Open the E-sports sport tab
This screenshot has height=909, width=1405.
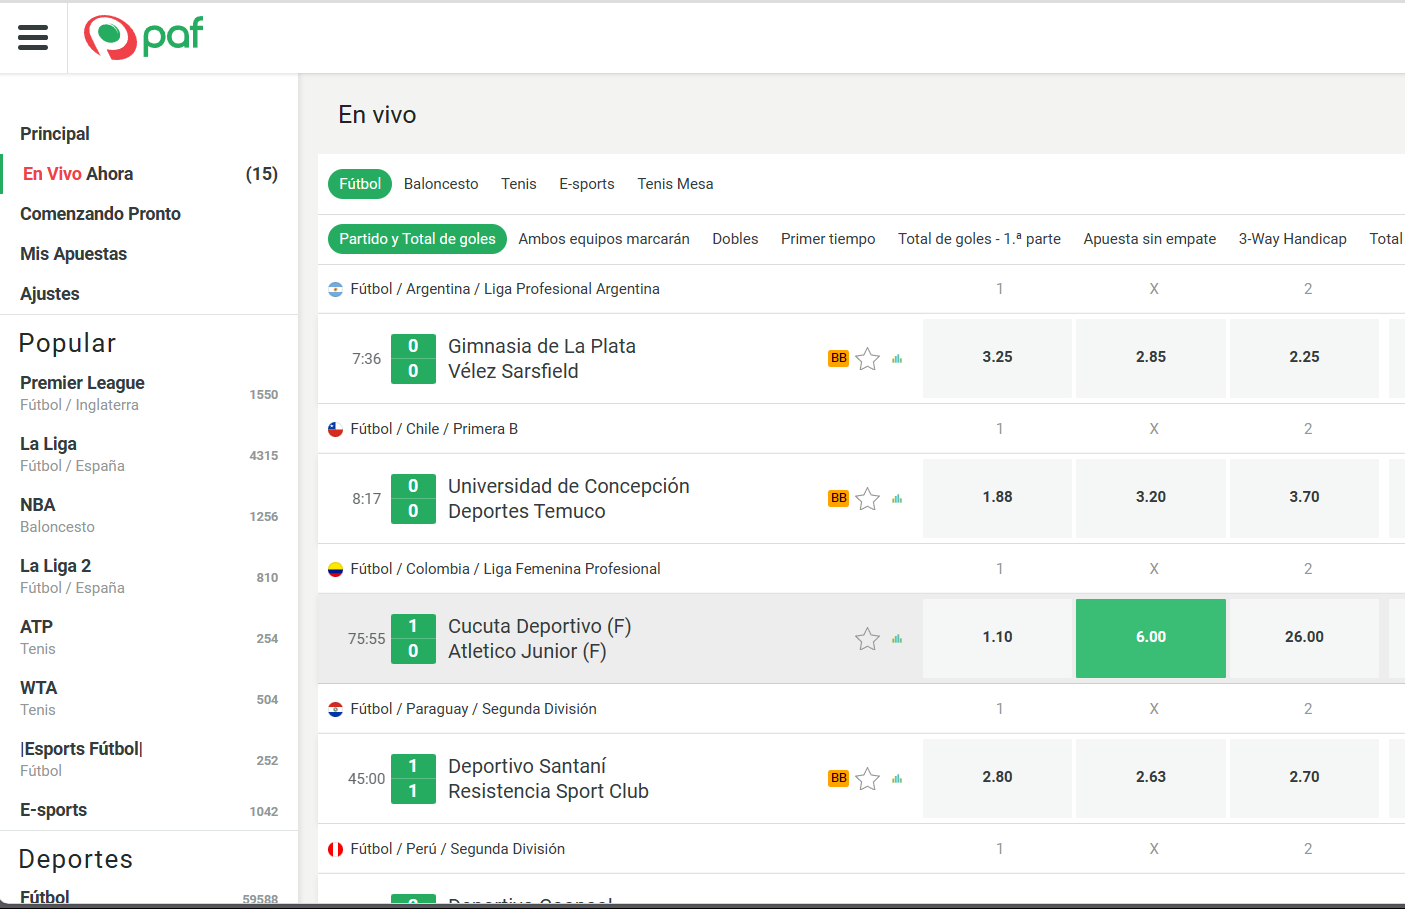coord(587,184)
